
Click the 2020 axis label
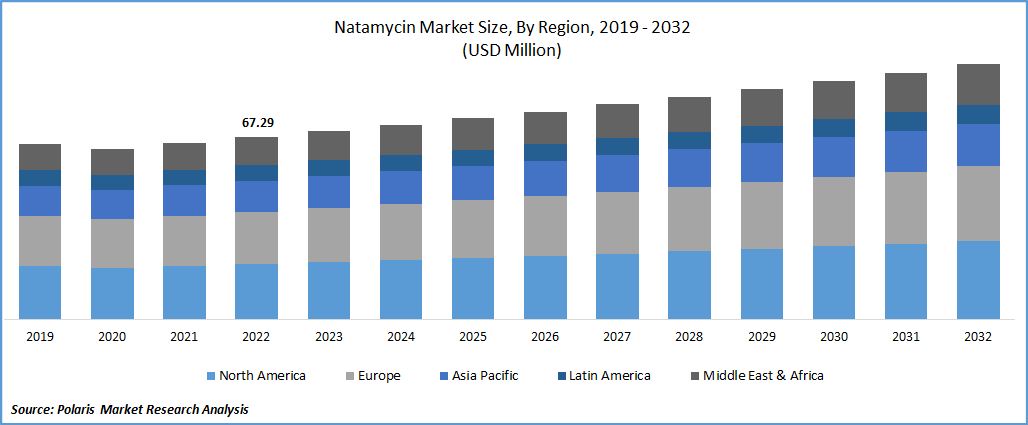tap(112, 336)
